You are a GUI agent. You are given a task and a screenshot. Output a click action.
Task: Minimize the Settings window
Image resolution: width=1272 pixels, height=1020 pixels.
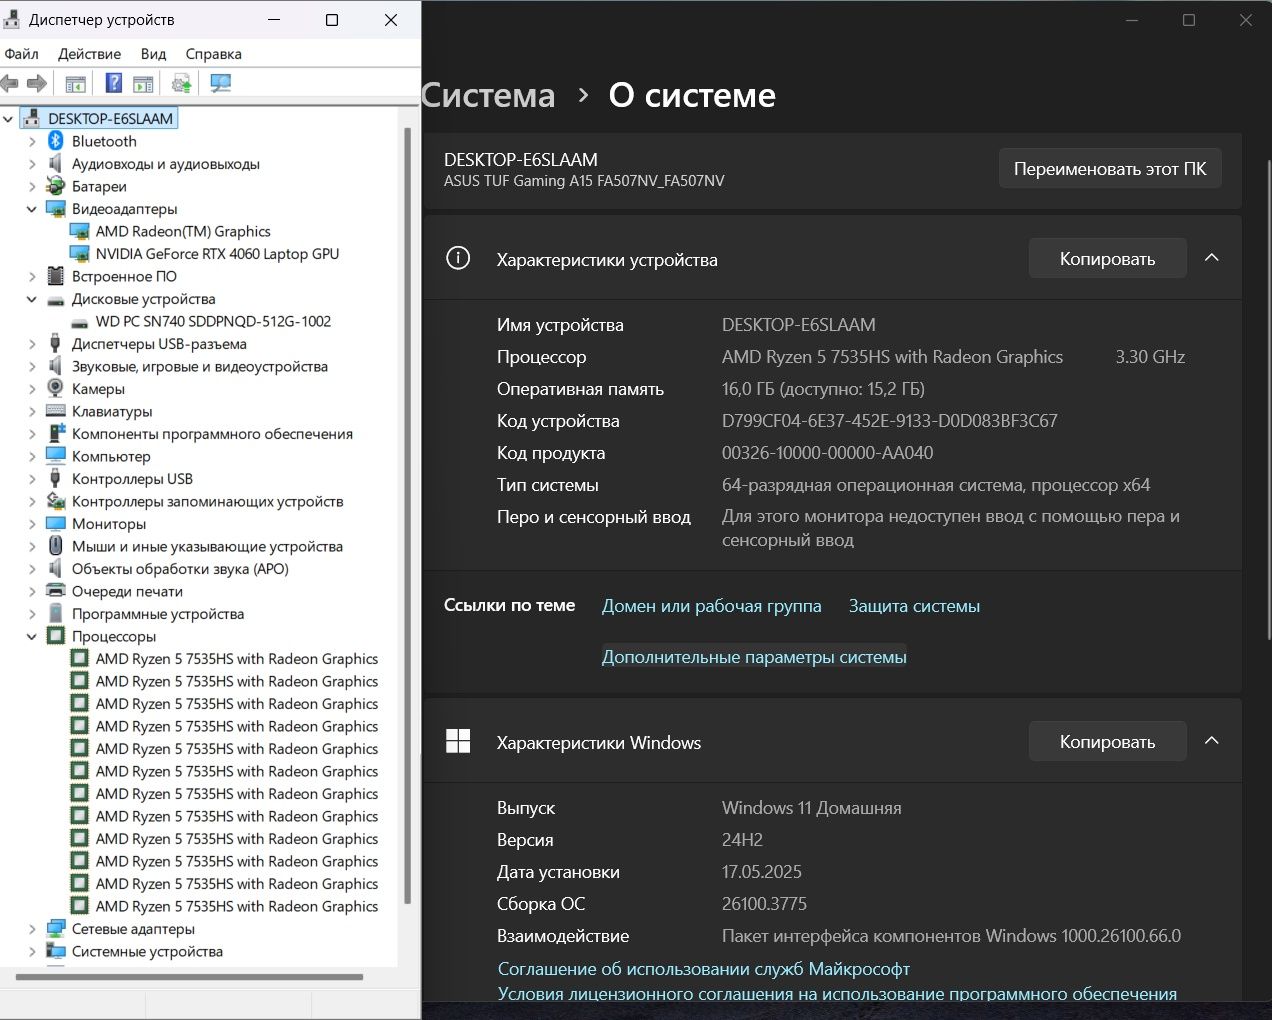click(x=1132, y=20)
